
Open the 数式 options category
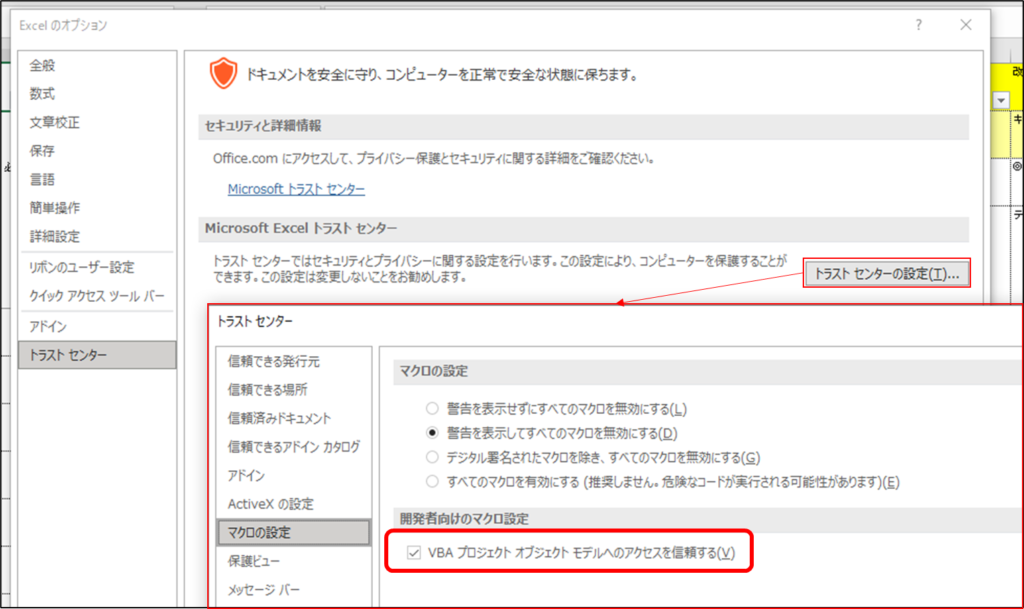(x=42, y=94)
